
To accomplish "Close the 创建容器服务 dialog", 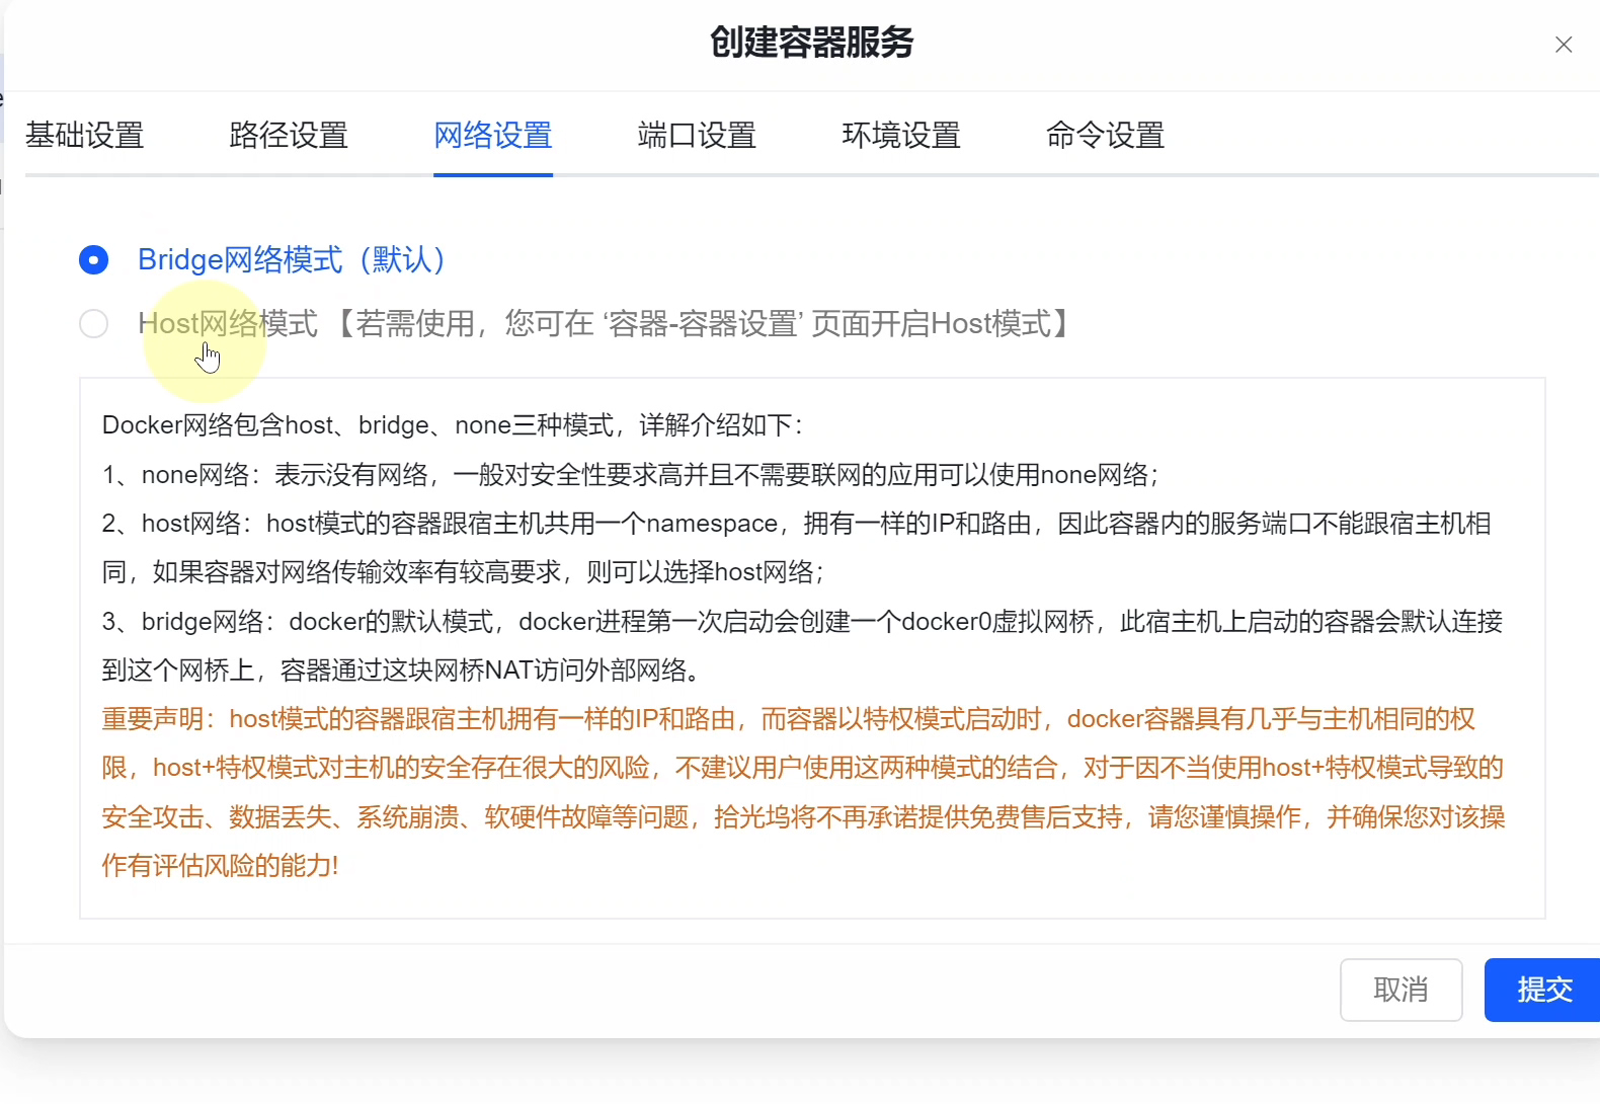I will point(1563,45).
